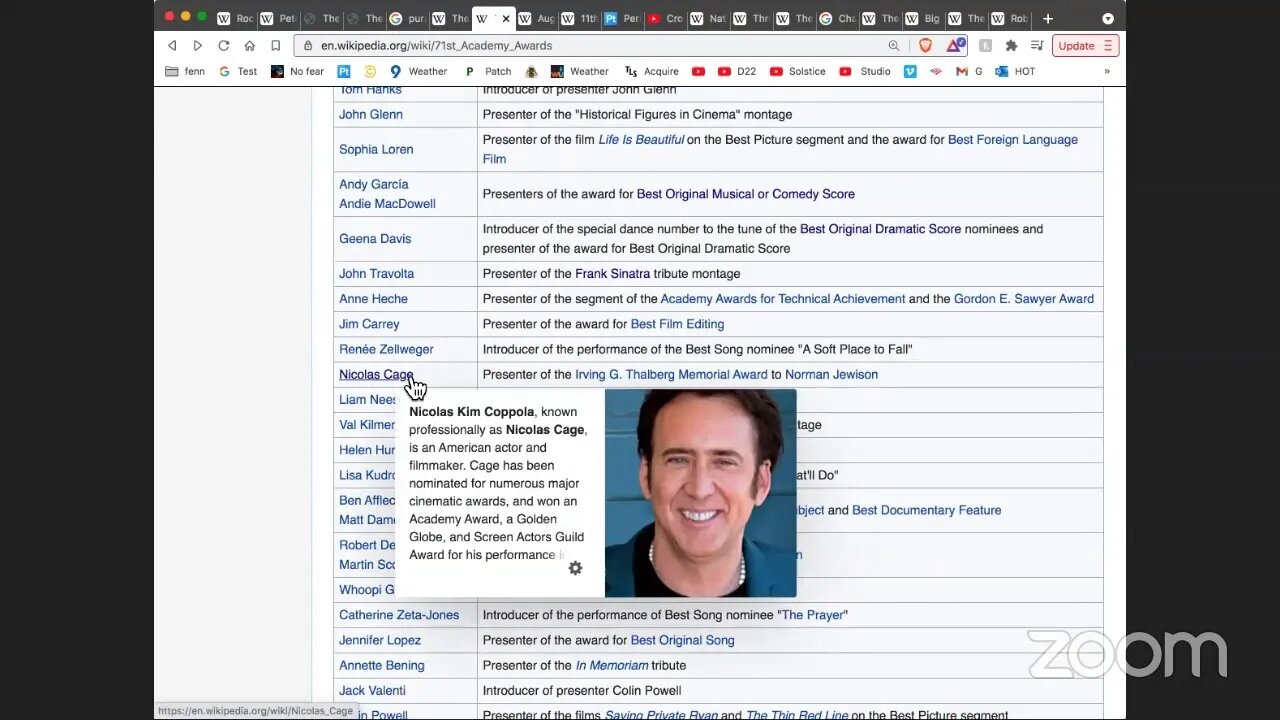Show more bookmarks with the chevron
The height and width of the screenshot is (720, 1280).
click(1107, 71)
